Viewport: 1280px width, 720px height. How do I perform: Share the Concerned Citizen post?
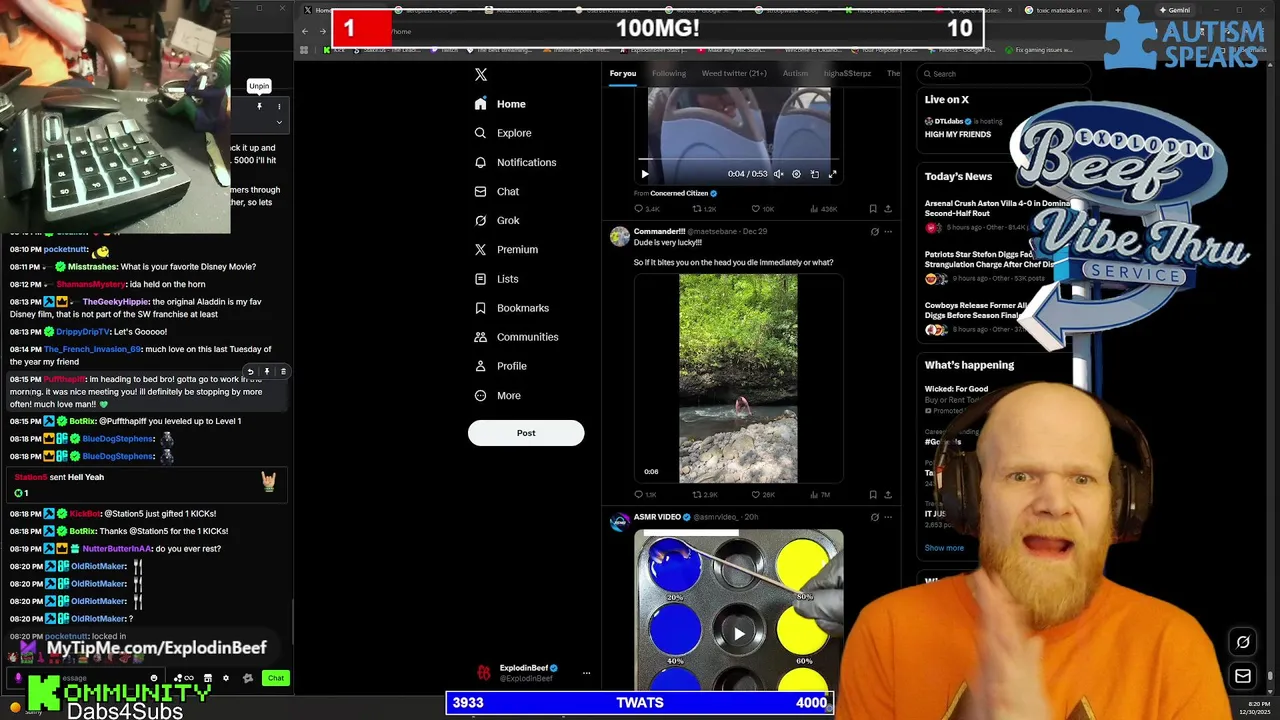tap(888, 209)
